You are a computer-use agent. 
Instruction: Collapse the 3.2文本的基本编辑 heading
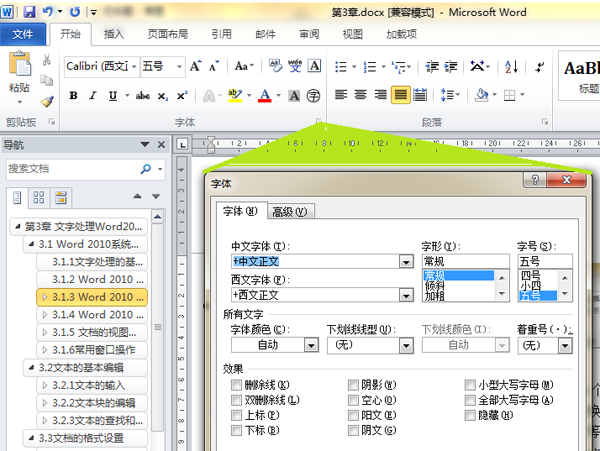coord(31,368)
